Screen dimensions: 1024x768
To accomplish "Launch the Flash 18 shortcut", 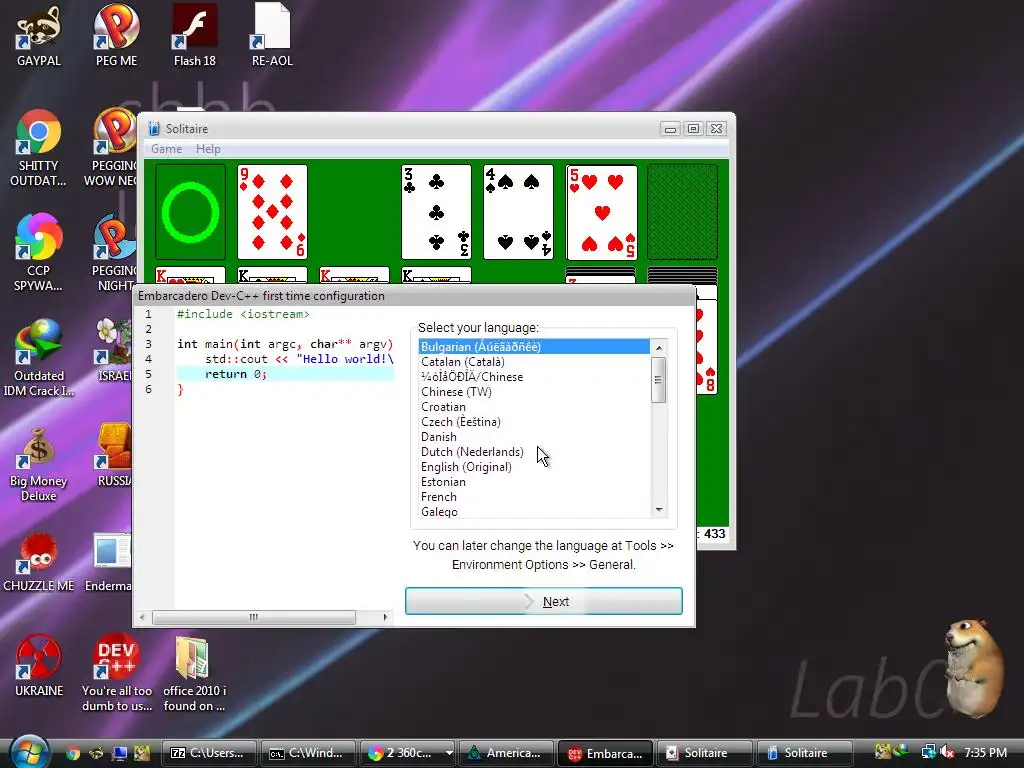I will pyautogui.click(x=195, y=36).
